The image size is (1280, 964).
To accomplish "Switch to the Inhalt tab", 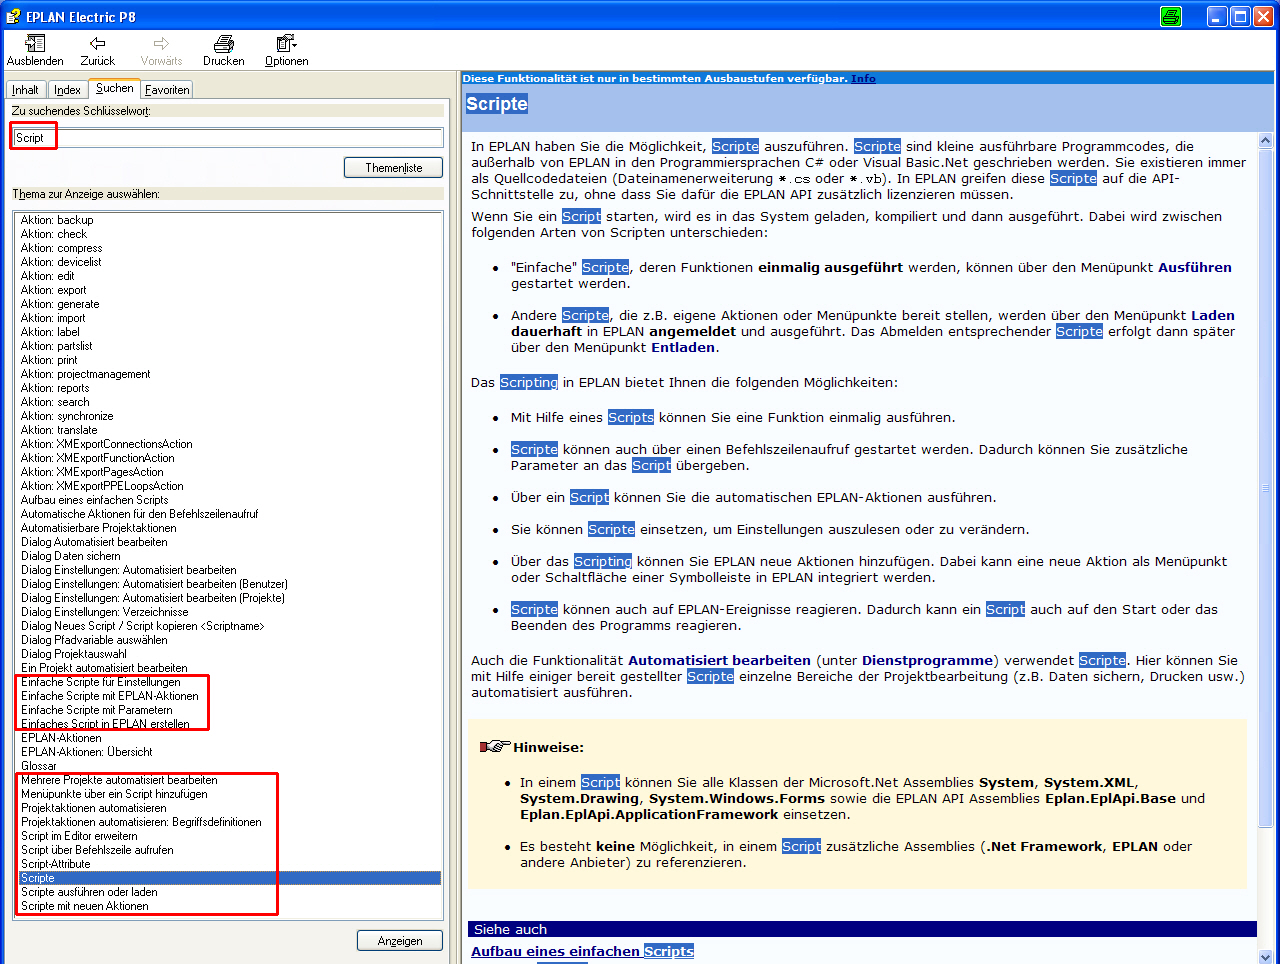I will click(x=25, y=90).
